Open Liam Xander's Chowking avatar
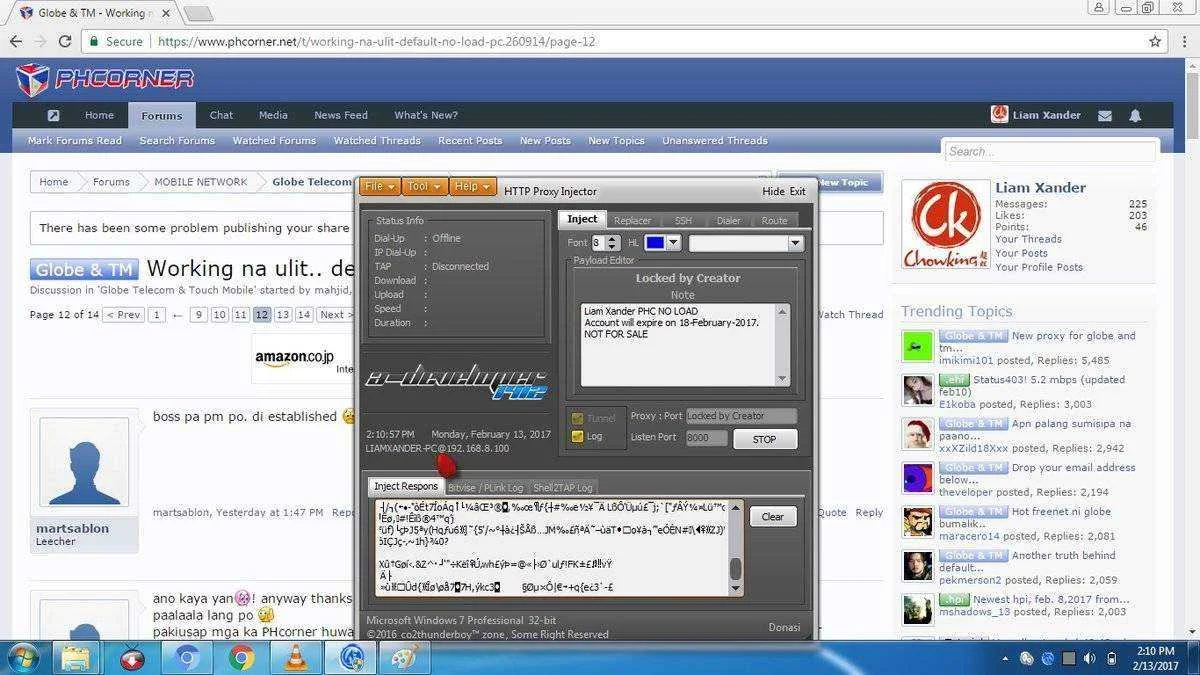The image size is (1200, 675). click(945, 226)
